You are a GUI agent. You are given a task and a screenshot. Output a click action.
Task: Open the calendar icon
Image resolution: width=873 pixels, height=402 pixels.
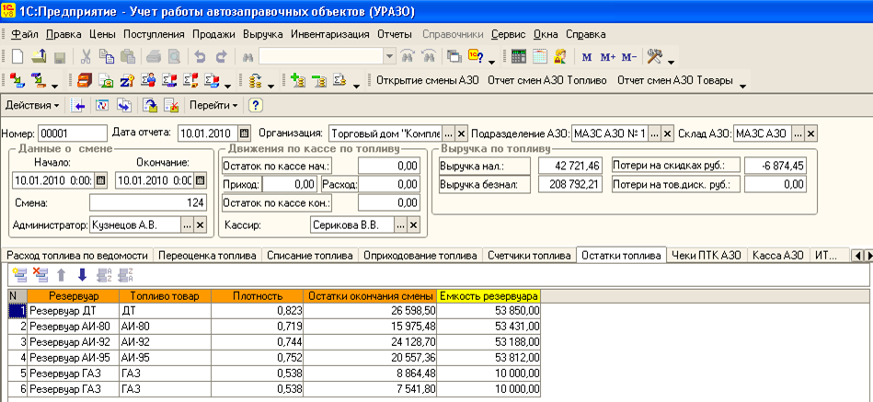(x=540, y=56)
